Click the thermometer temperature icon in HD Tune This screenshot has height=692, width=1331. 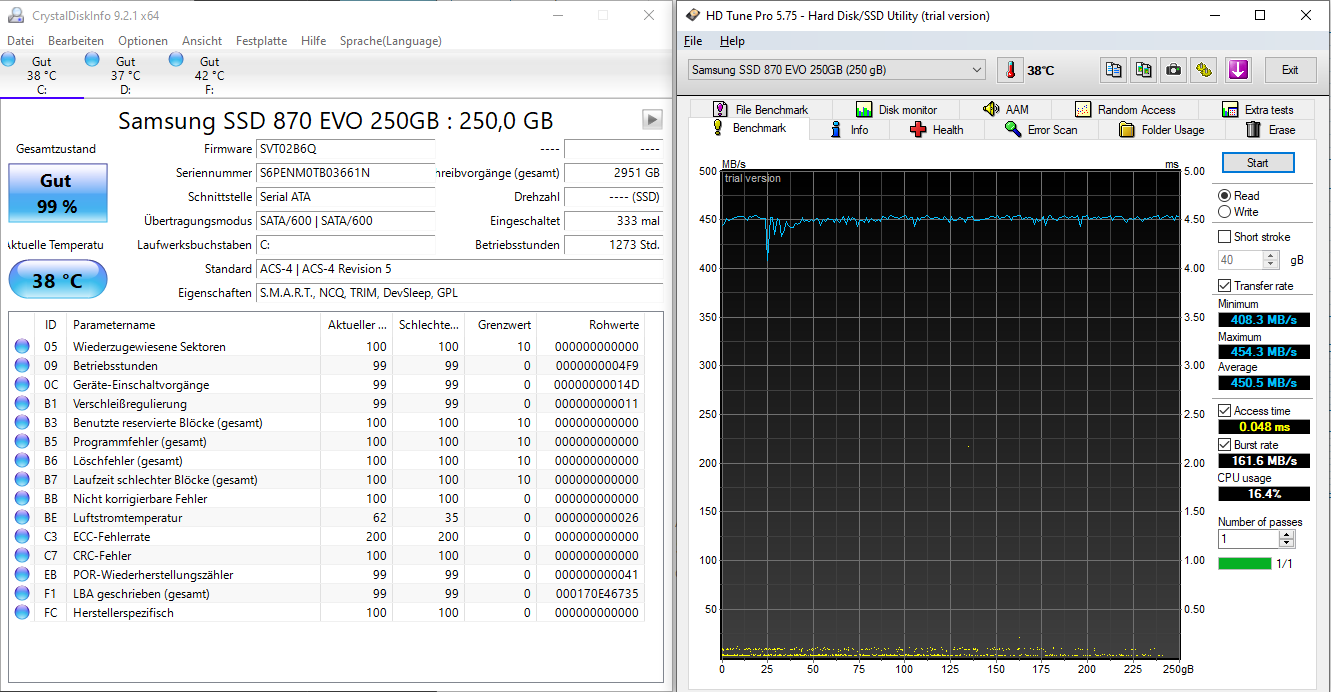pyautogui.click(x=1010, y=70)
